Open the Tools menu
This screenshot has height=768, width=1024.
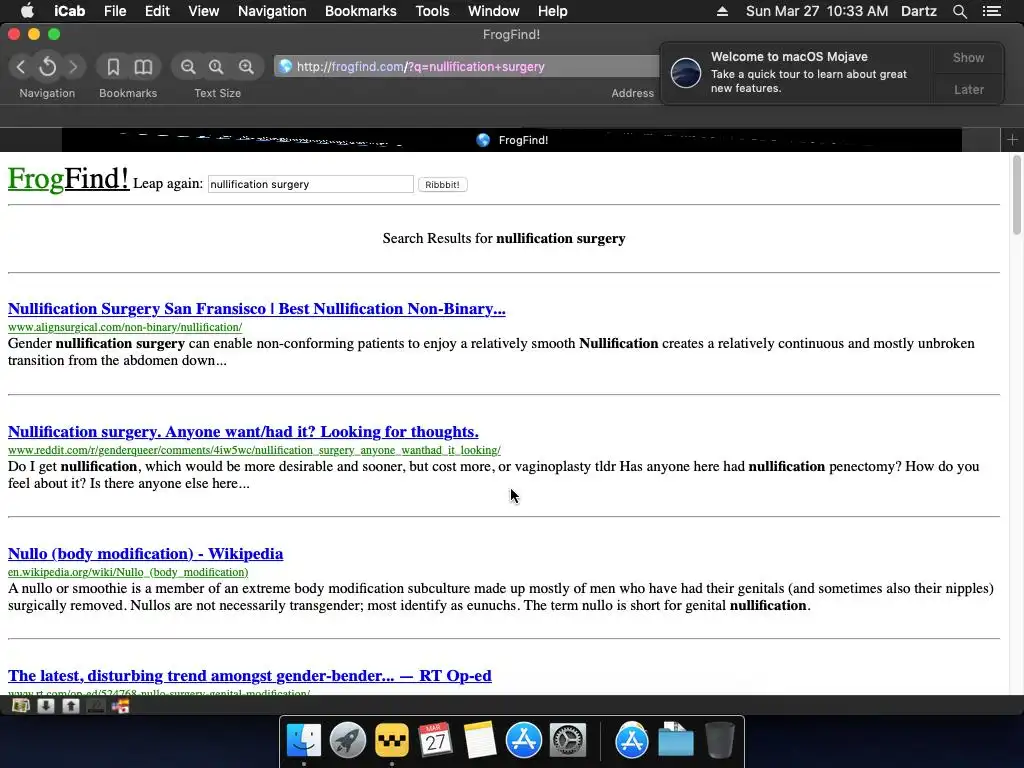pos(432,11)
